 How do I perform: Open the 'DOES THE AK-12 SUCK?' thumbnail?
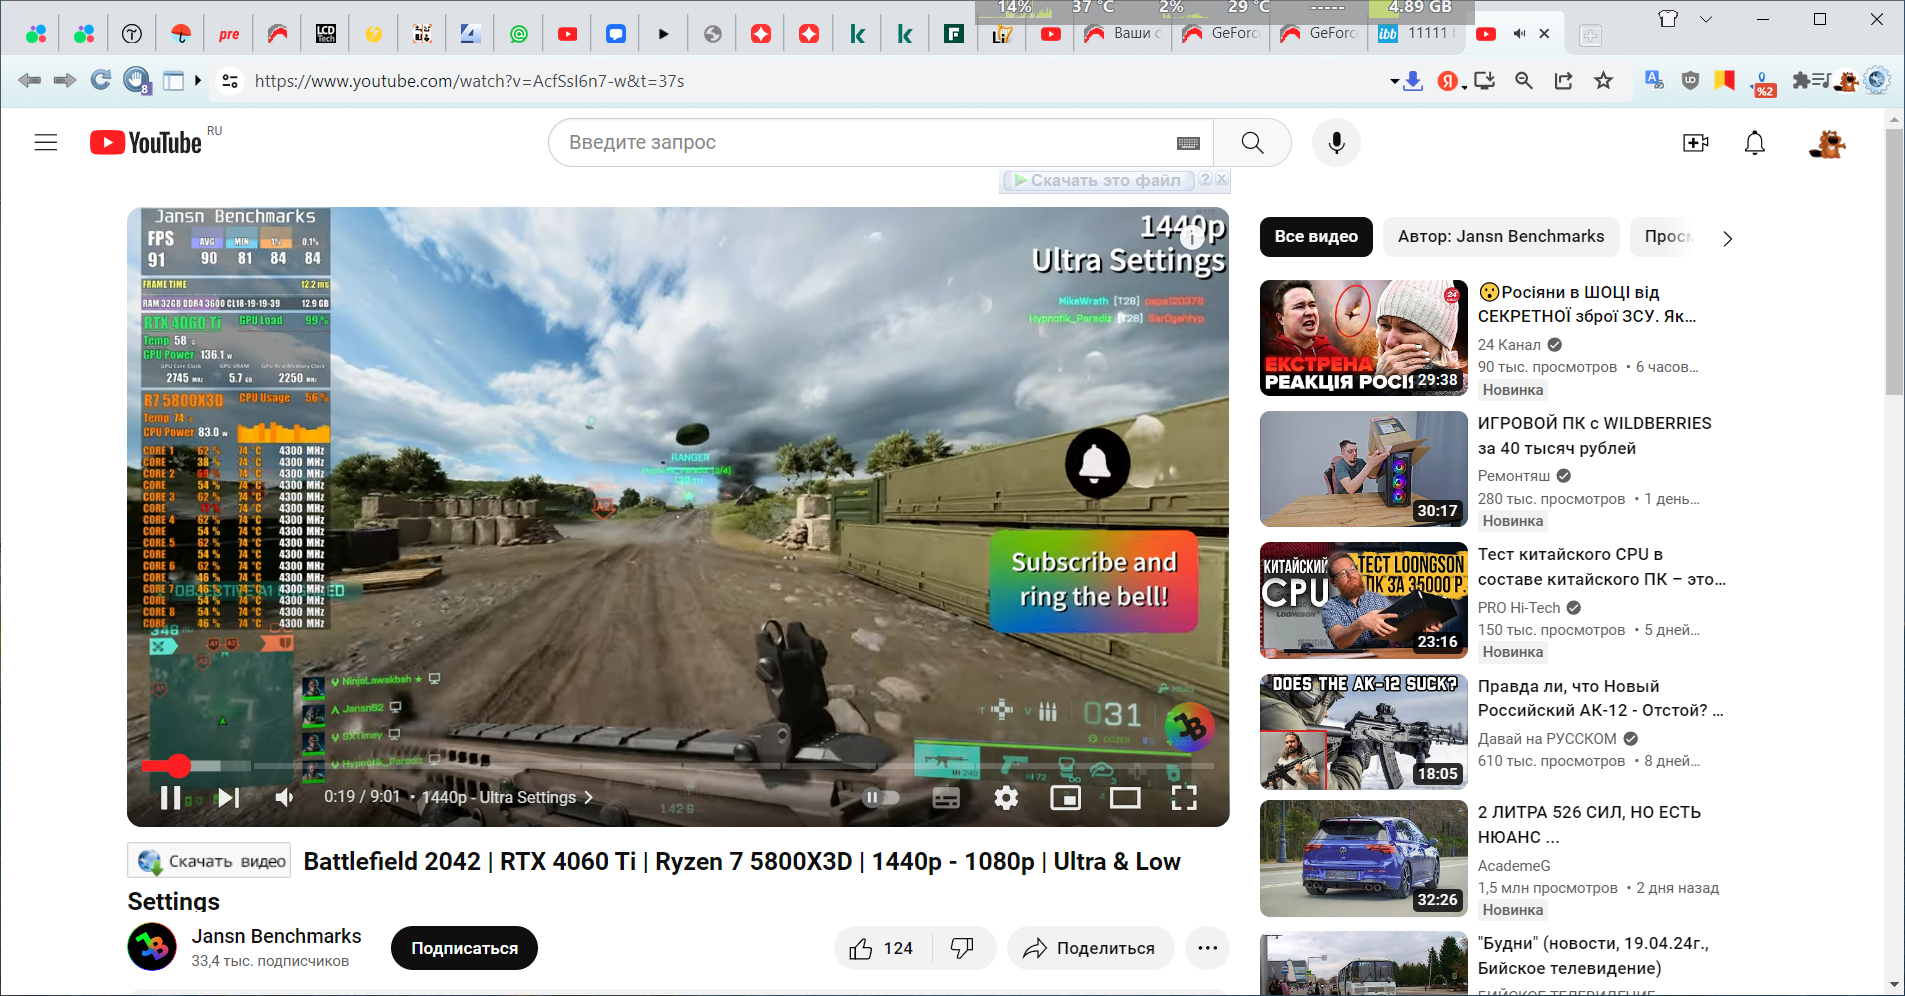(x=1364, y=732)
